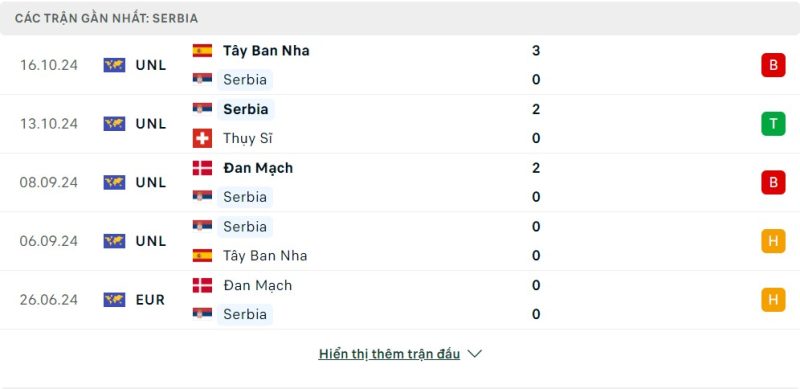The height and width of the screenshot is (389, 800).
Task: Expand more matches with the chevron arrow
Action: coord(474,354)
